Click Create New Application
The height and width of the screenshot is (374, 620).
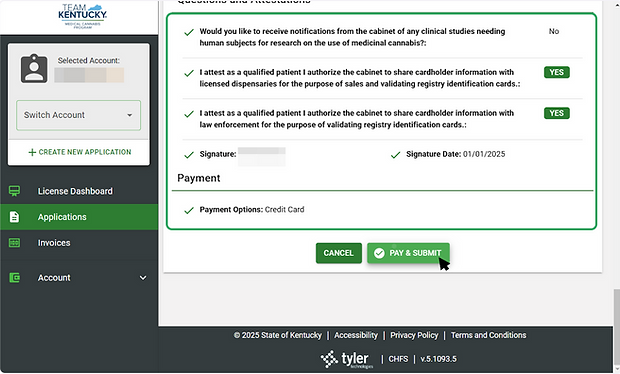80,152
